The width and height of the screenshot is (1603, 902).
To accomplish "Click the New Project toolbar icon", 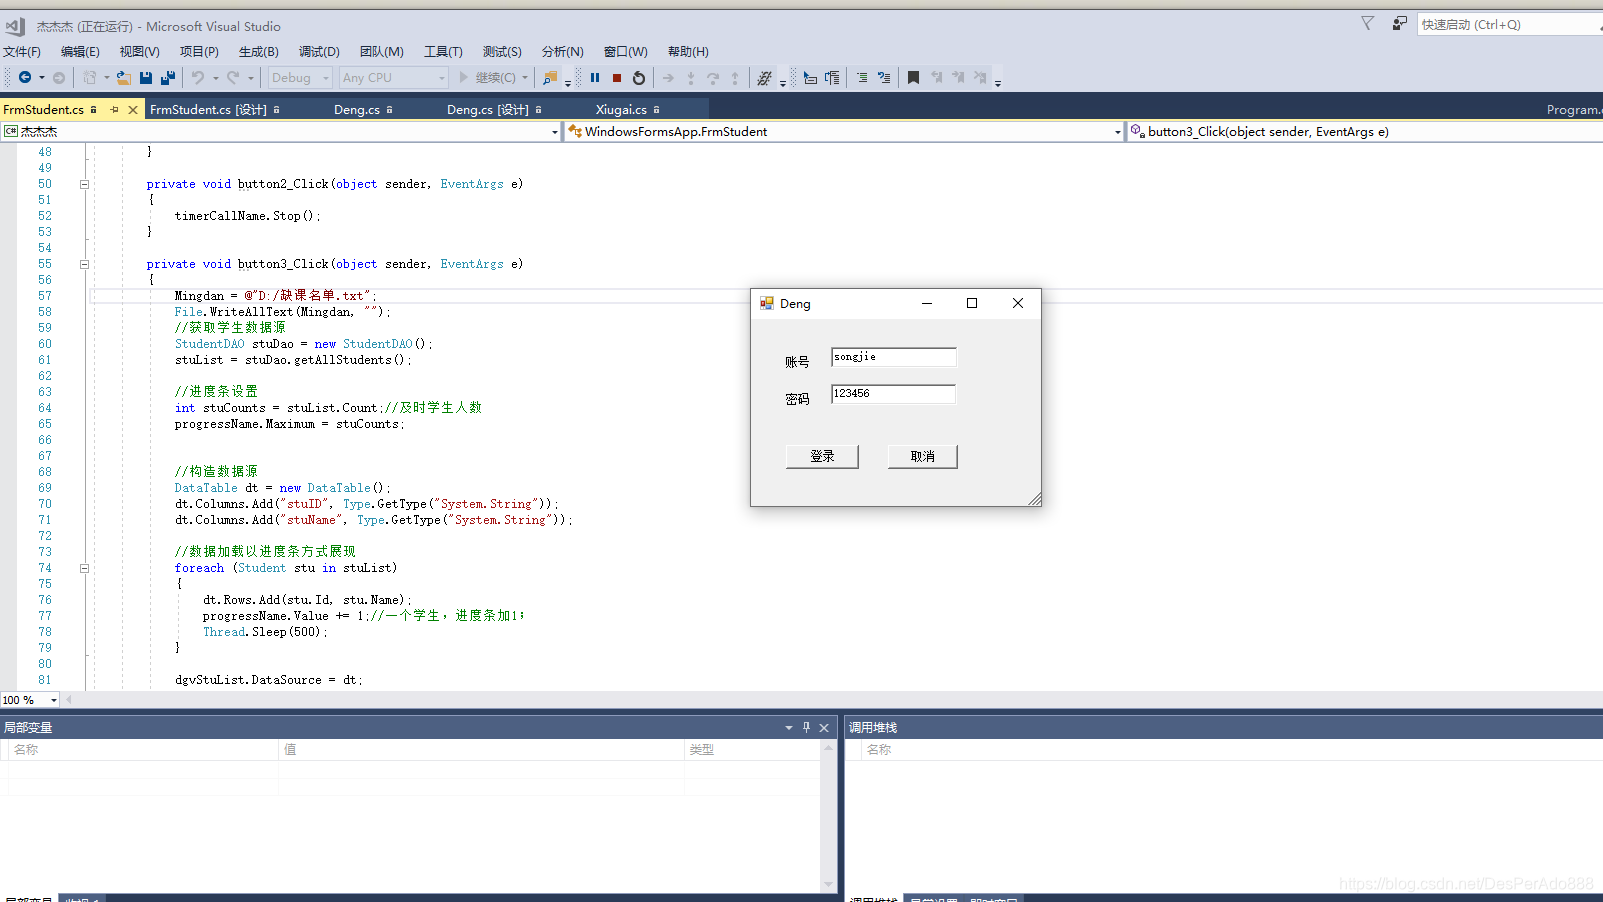I will (x=90, y=78).
